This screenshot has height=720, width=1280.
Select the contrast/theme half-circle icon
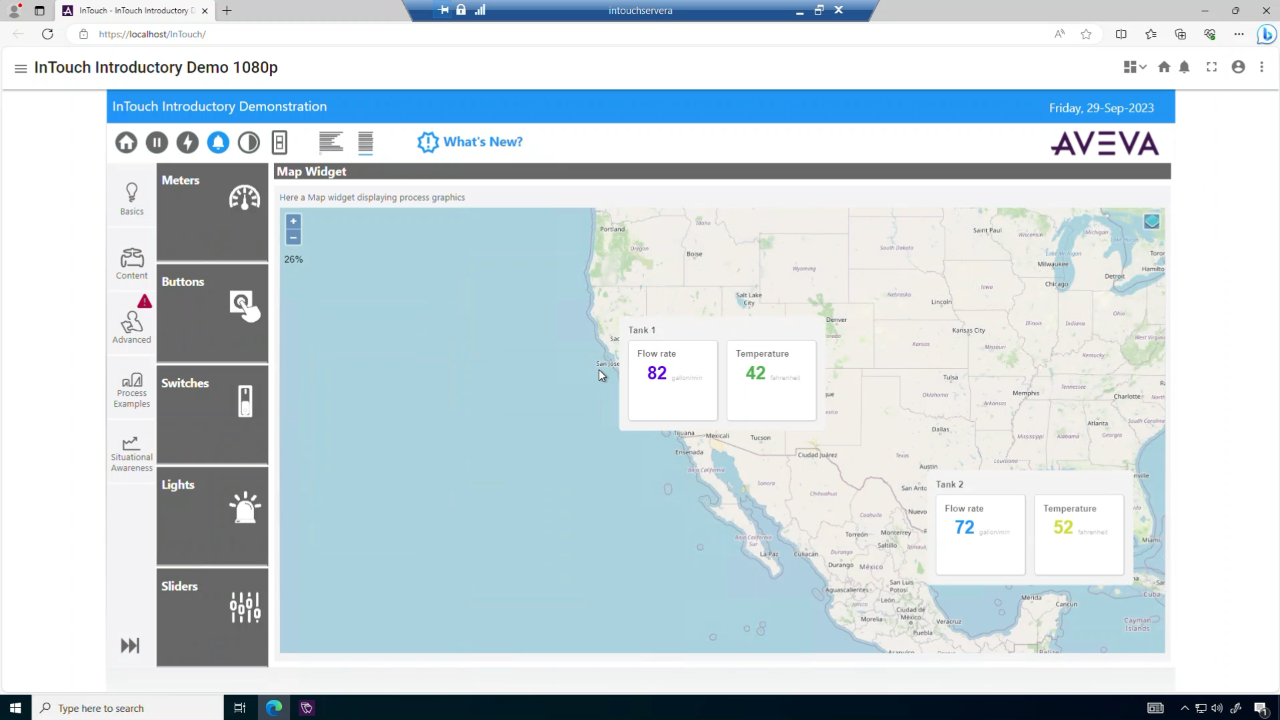pyautogui.click(x=248, y=142)
